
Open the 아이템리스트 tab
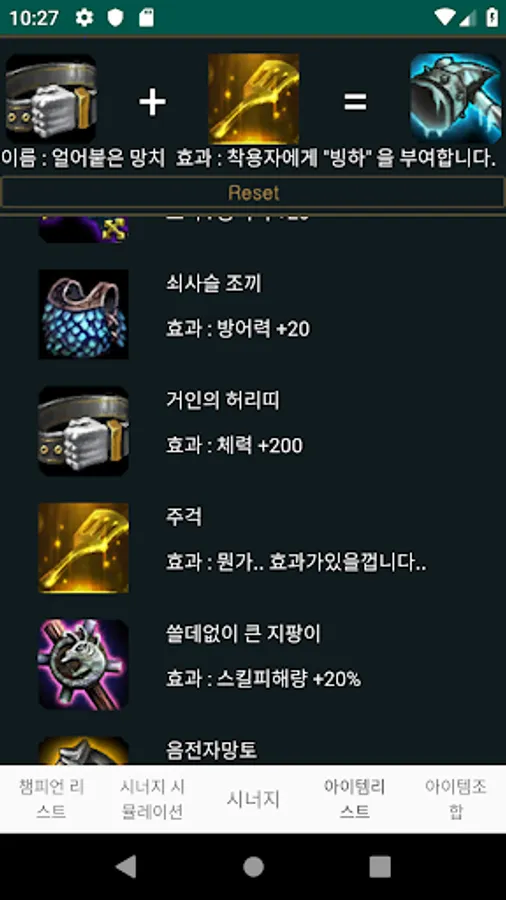tap(355, 798)
